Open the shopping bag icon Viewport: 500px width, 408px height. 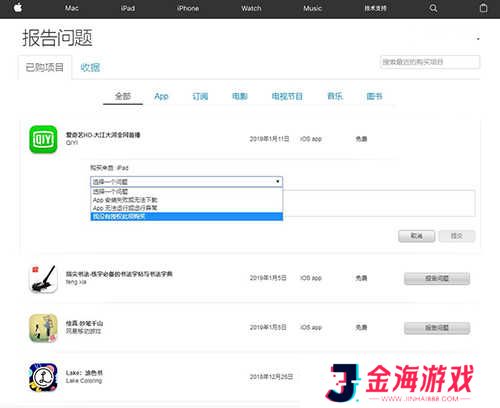coord(483,8)
